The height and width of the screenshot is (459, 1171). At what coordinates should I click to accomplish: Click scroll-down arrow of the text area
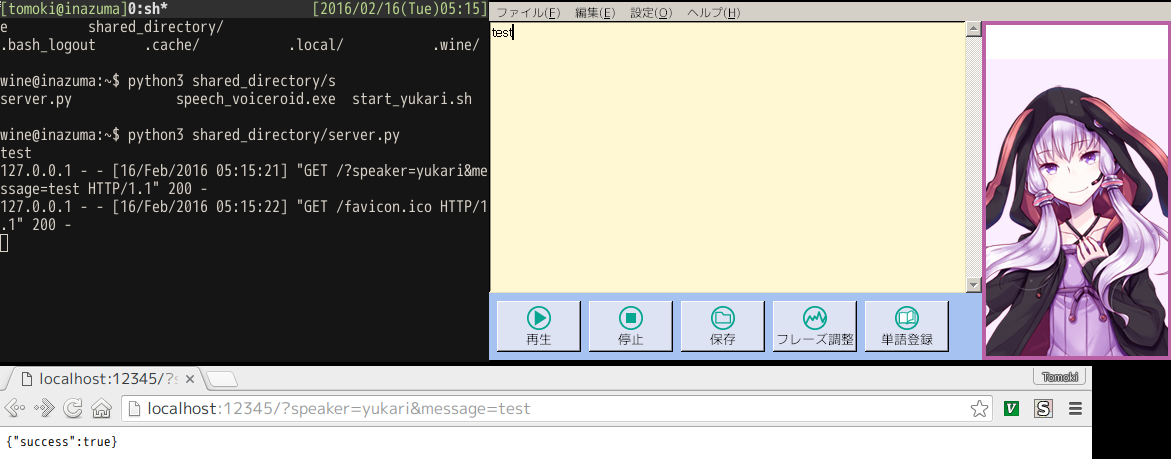[973, 285]
